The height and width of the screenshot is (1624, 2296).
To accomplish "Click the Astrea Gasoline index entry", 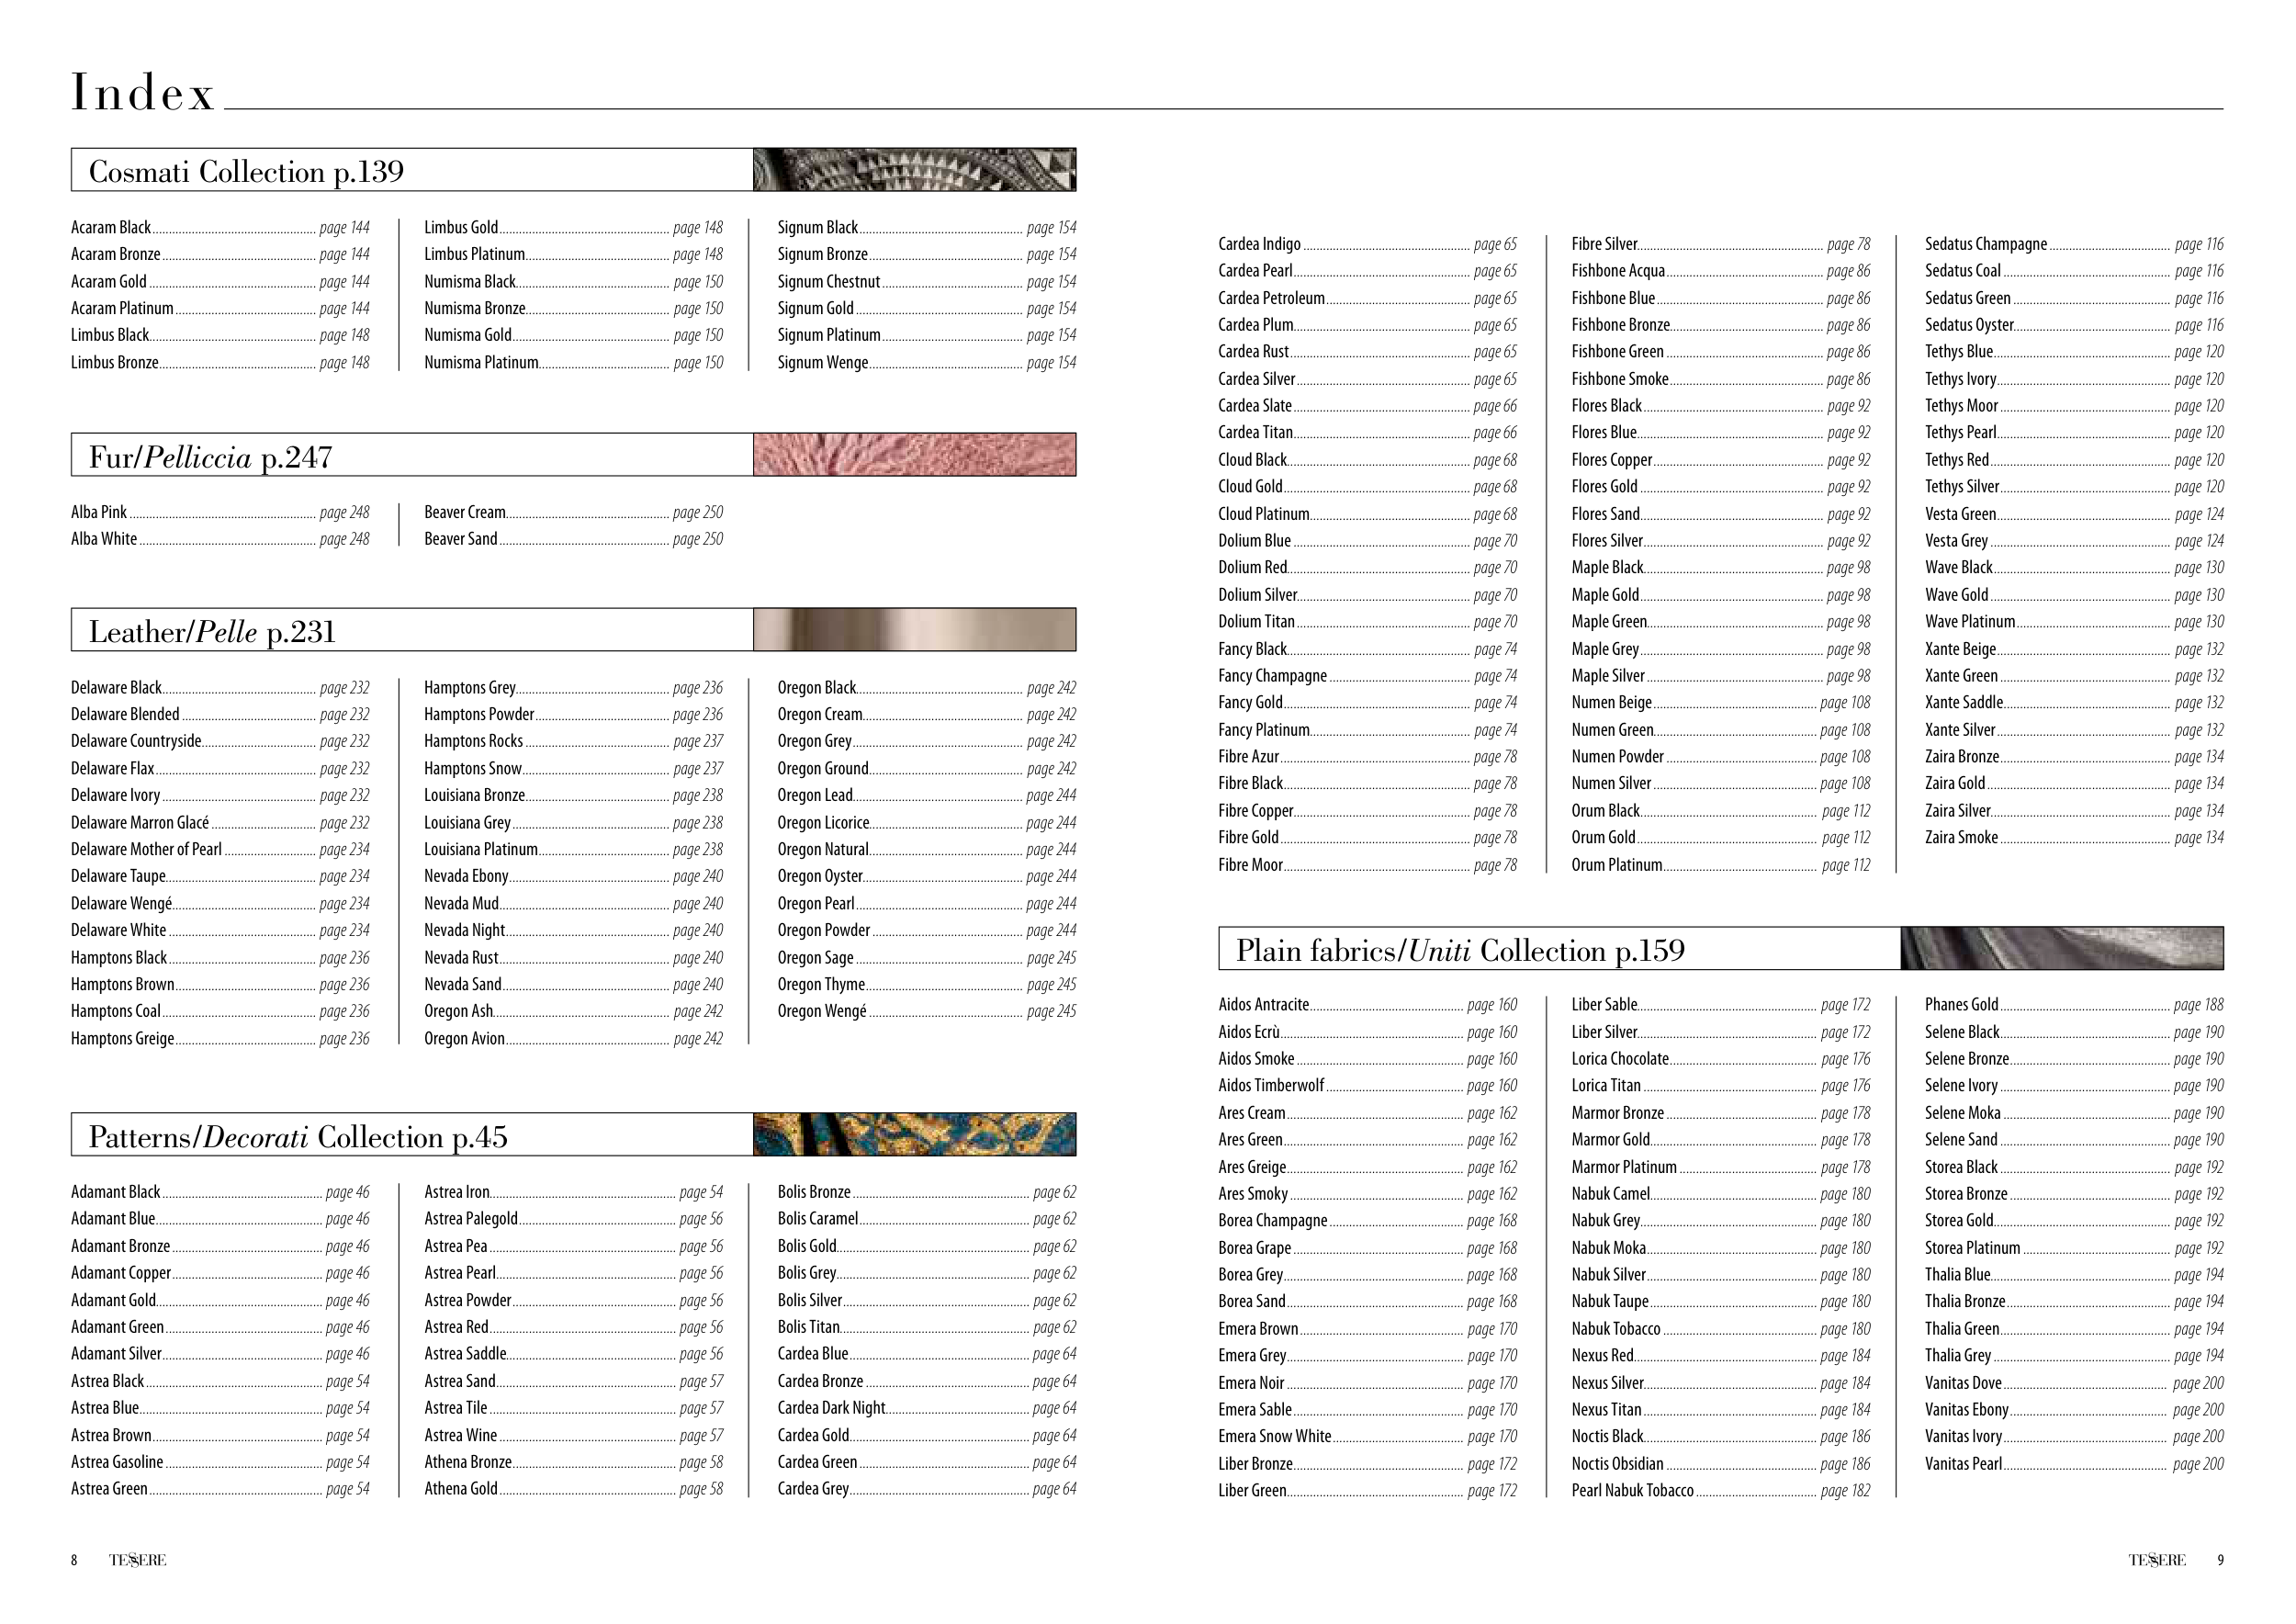I will [x=117, y=1462].
